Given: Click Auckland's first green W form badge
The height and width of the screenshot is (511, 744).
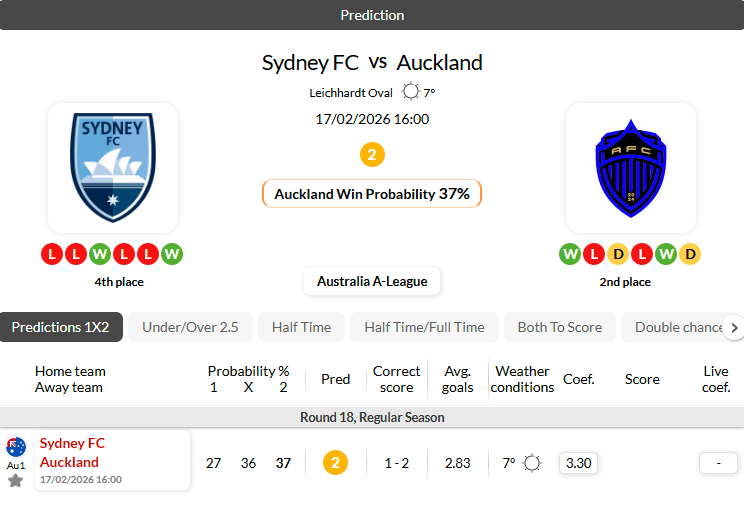Looking at the screenshot, I should point(570,254).
